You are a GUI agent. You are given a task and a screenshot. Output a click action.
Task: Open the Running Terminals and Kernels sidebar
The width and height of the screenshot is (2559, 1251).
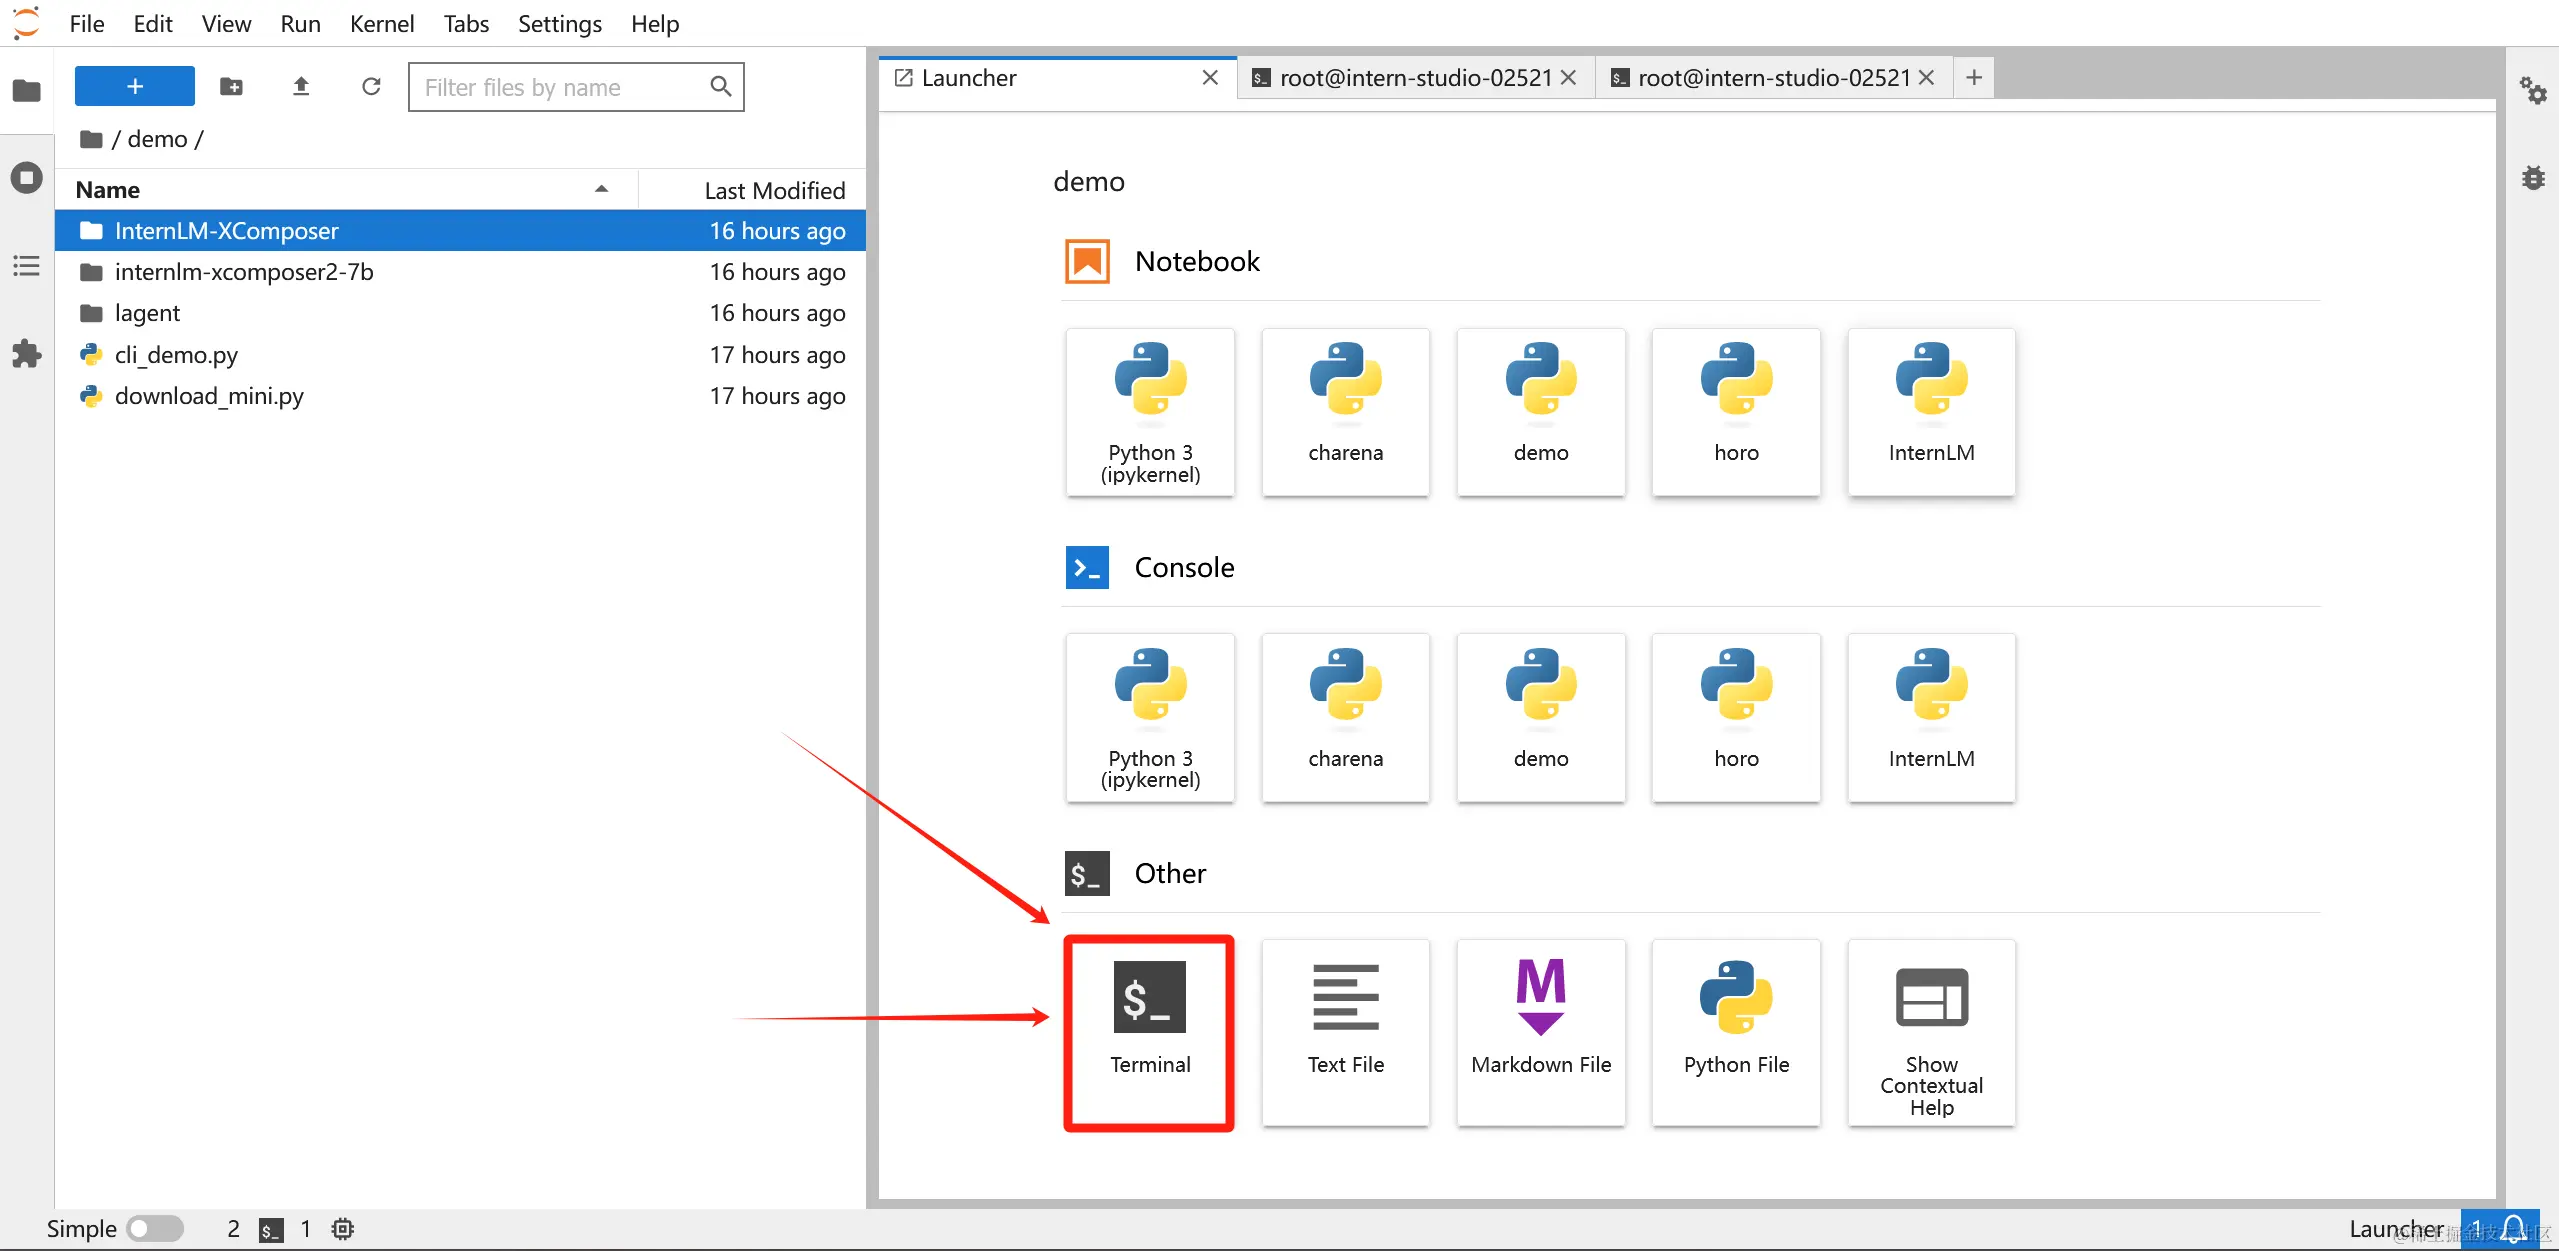click(x=27, y=178)
